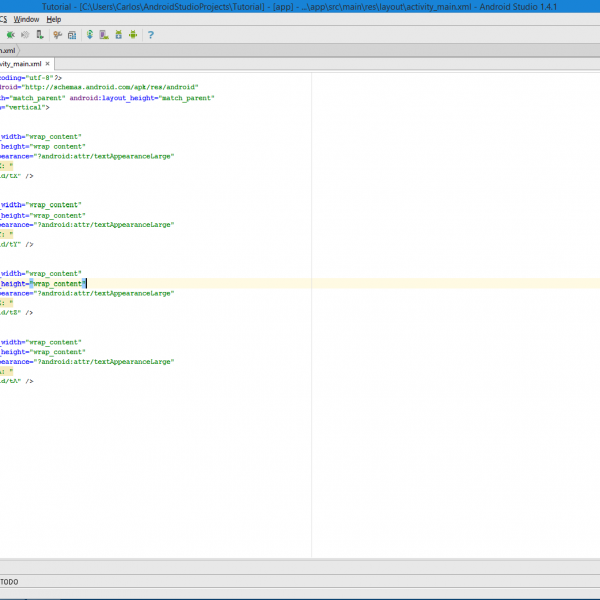Sync Project with Gradle Files icon
Image resolution: width=600 pixels, height=600 pixels.
pos(90,35)
